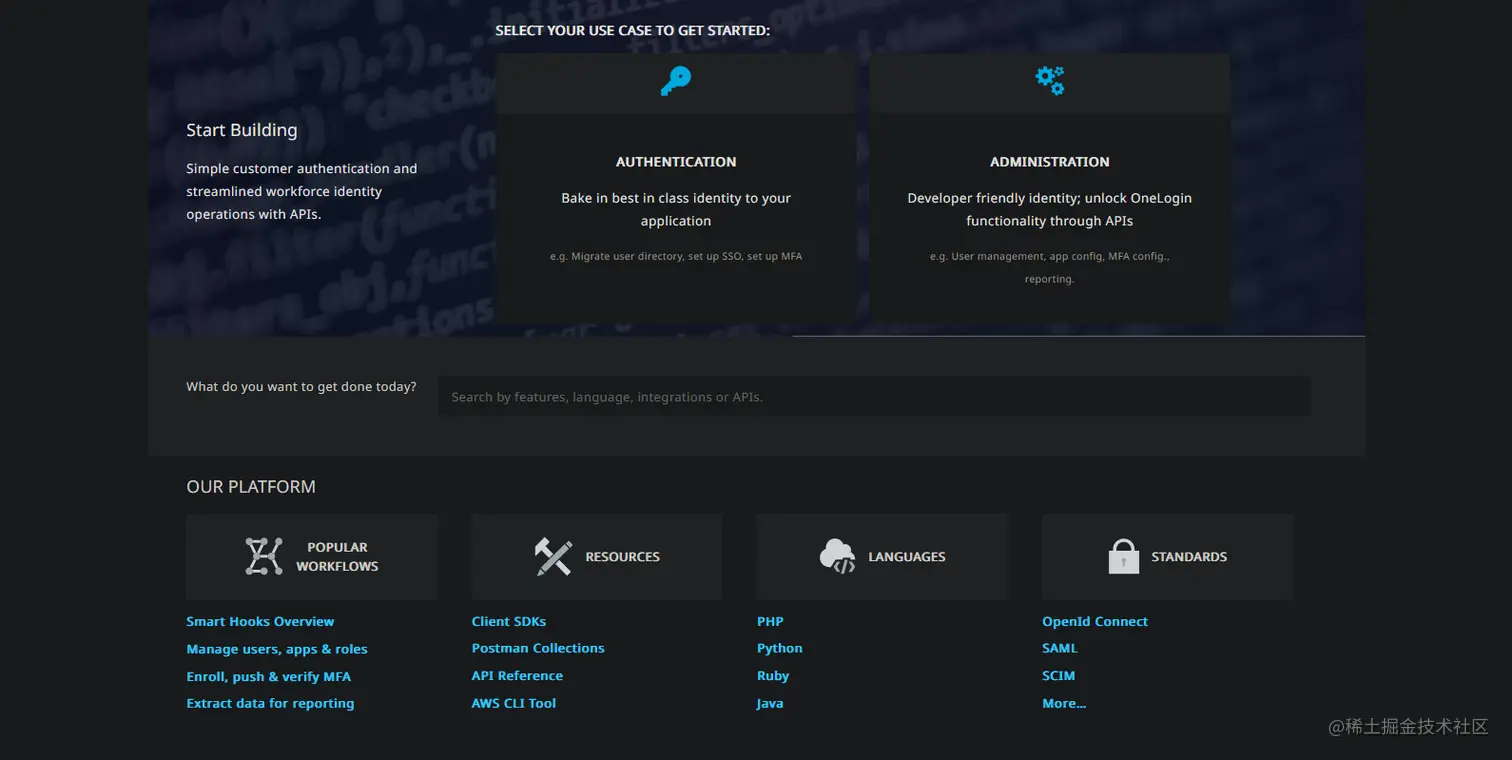
Task: Click the LANGUAGES label
Action: pyautogui.click(x=907, y=557)
